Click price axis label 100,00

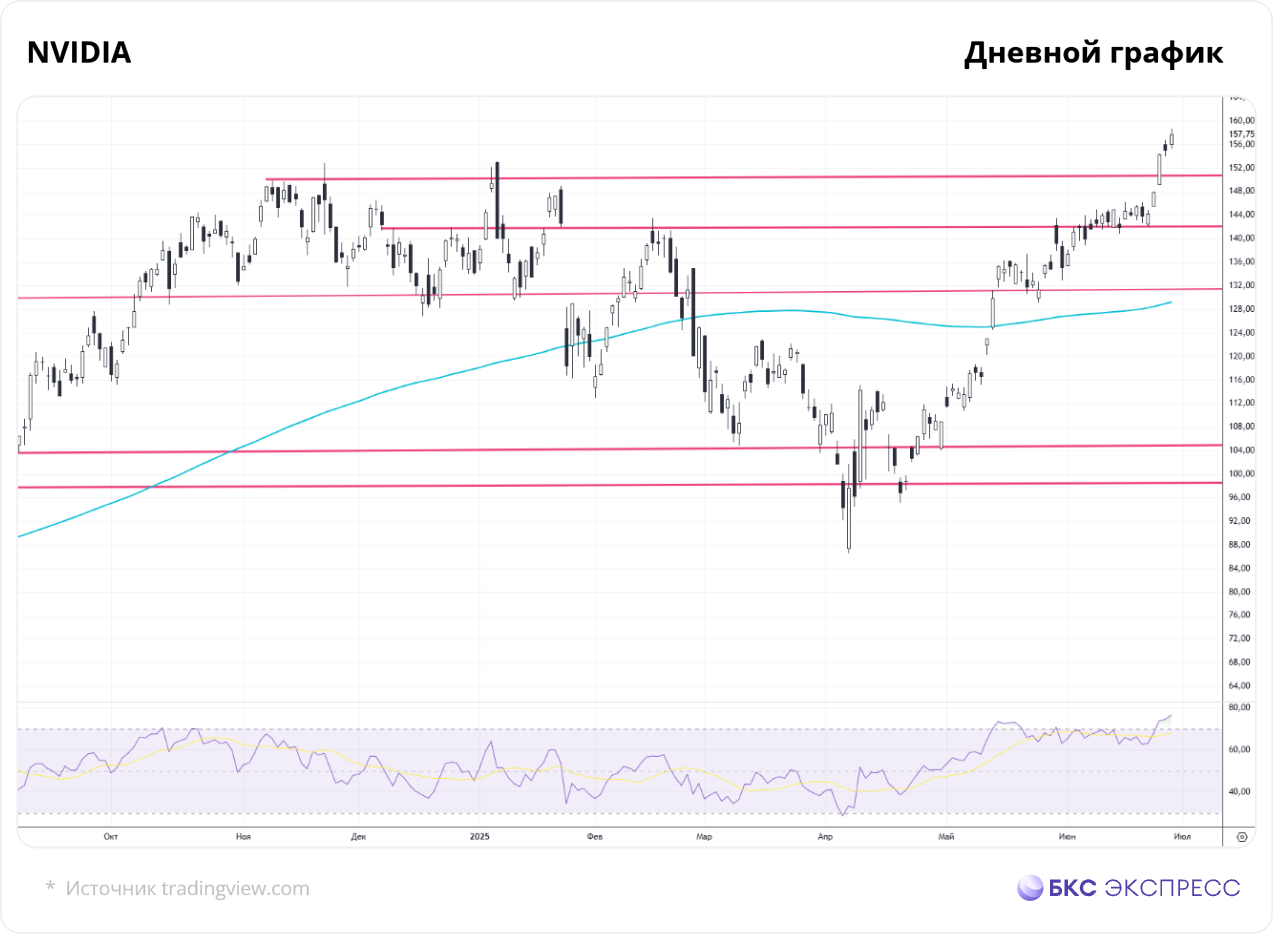tap(1241, 474)
